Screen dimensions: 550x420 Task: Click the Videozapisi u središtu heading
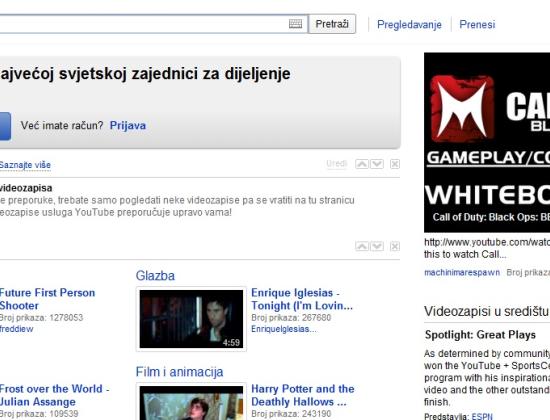point(487,312)
